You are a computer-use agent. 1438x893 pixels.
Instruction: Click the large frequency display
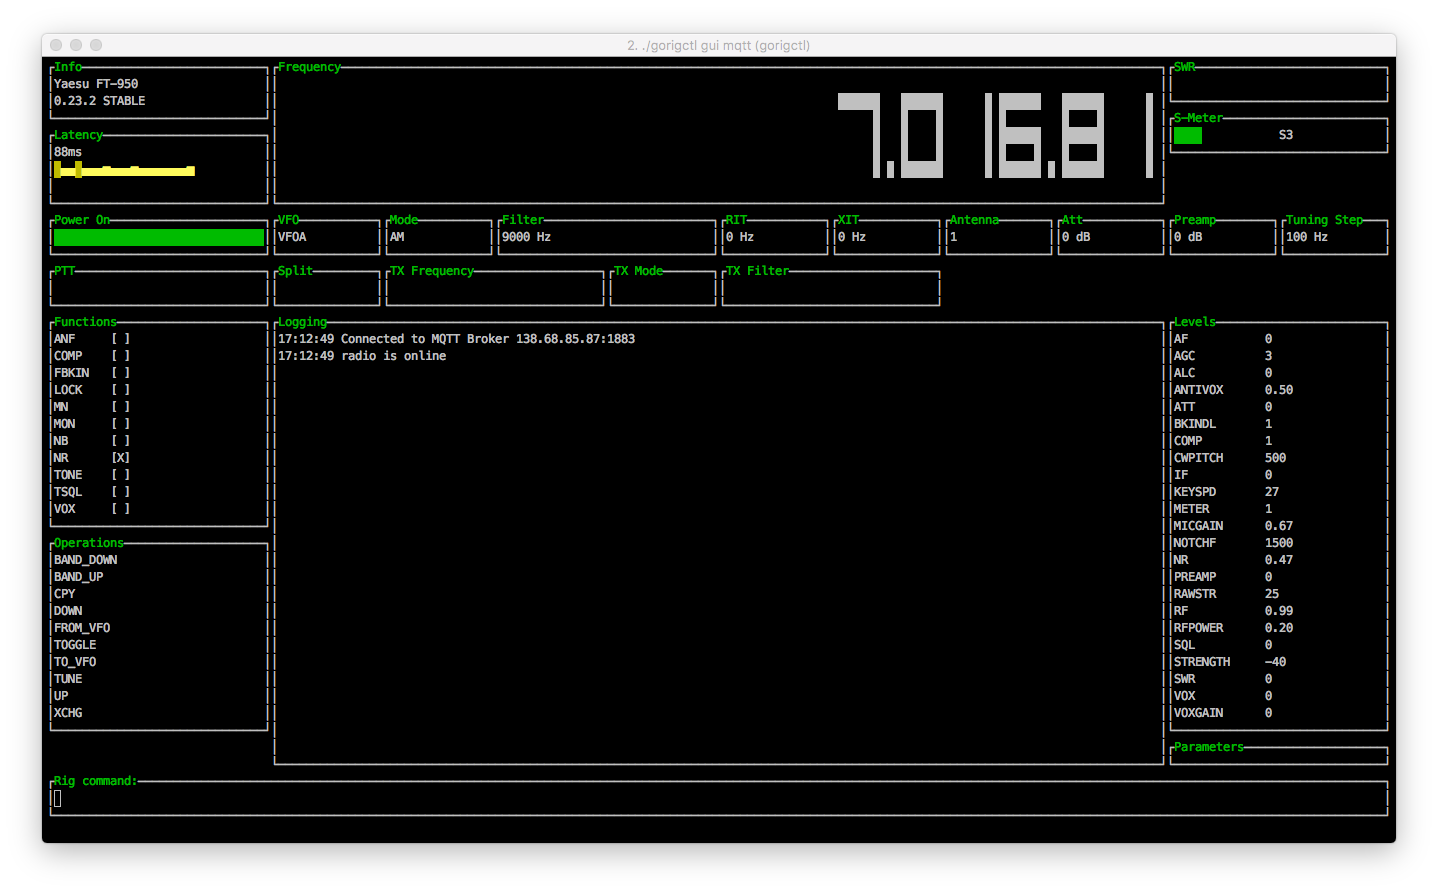pos(996,135)
